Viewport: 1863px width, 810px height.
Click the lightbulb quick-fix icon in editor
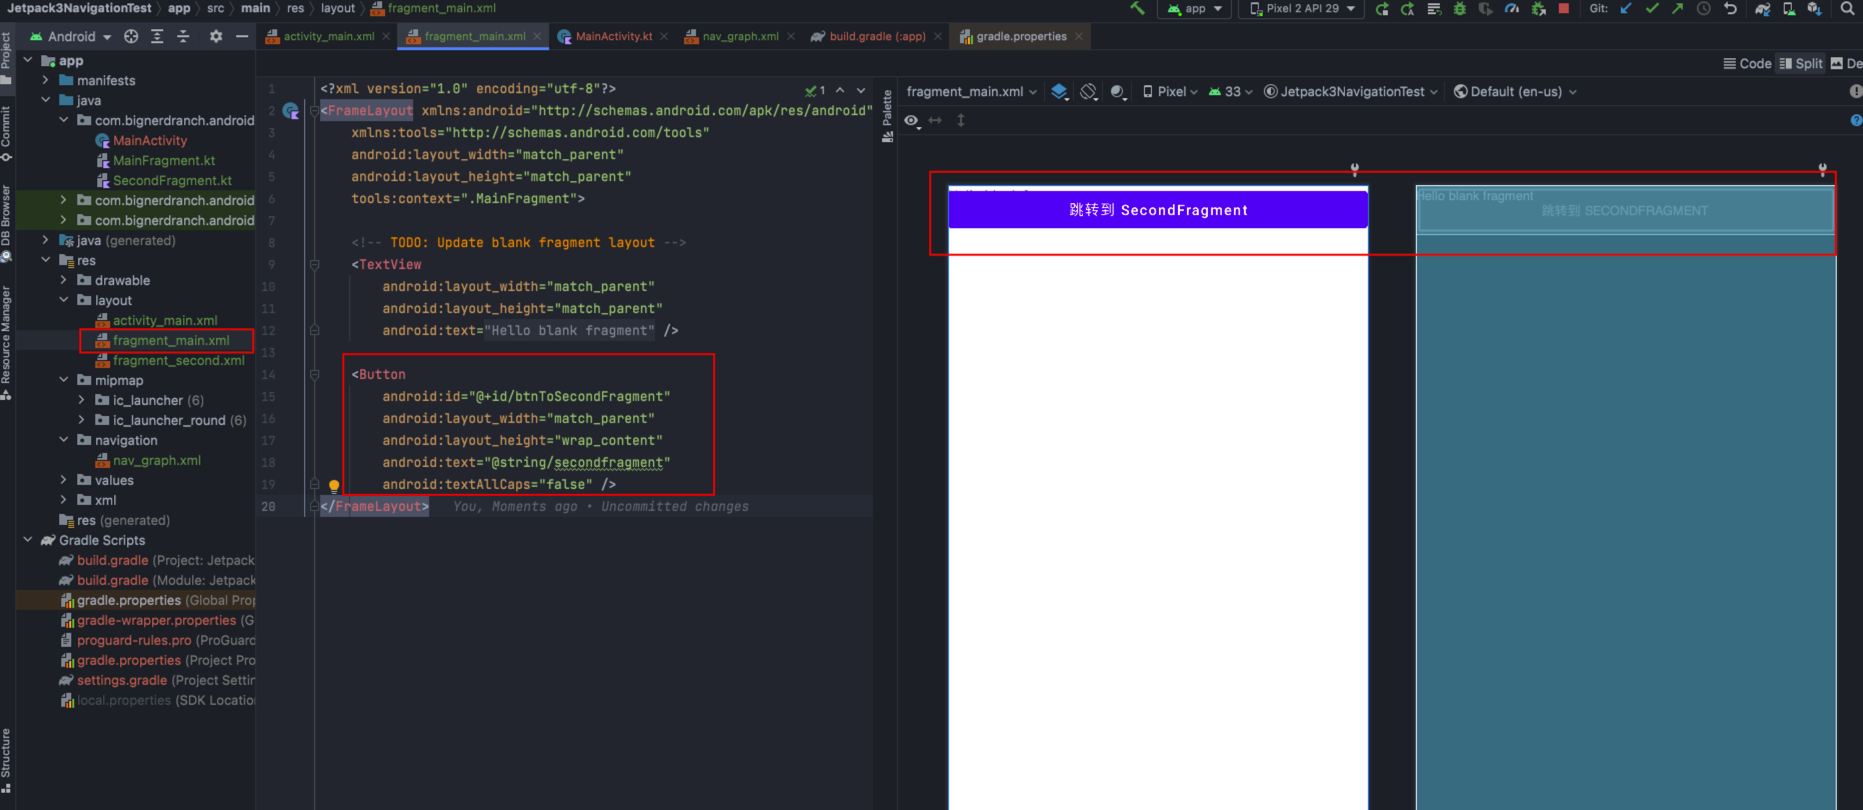(334, 486)
